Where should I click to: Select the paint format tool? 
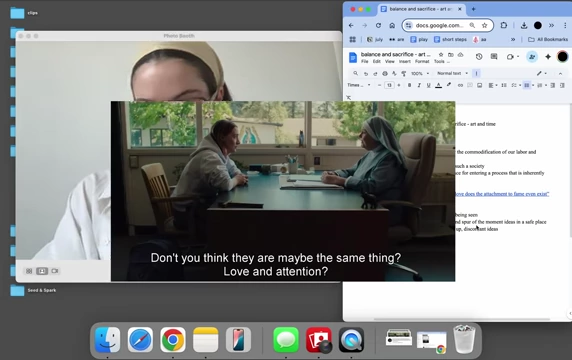pos(404,73)
